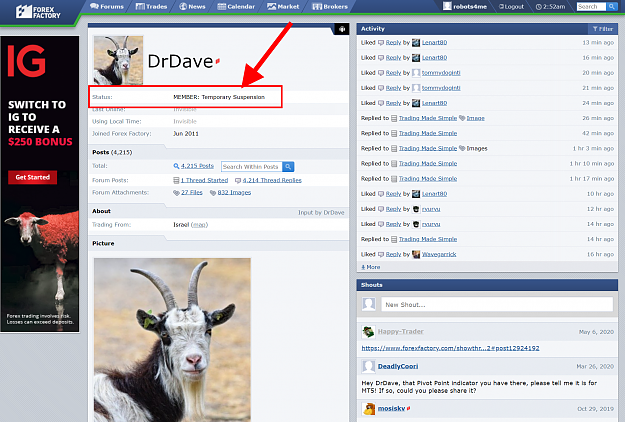Open Lenart80 link in 10 hr ago row
Image resolution: width=625 pixels, height=422 pixels.
pos(434,194)
